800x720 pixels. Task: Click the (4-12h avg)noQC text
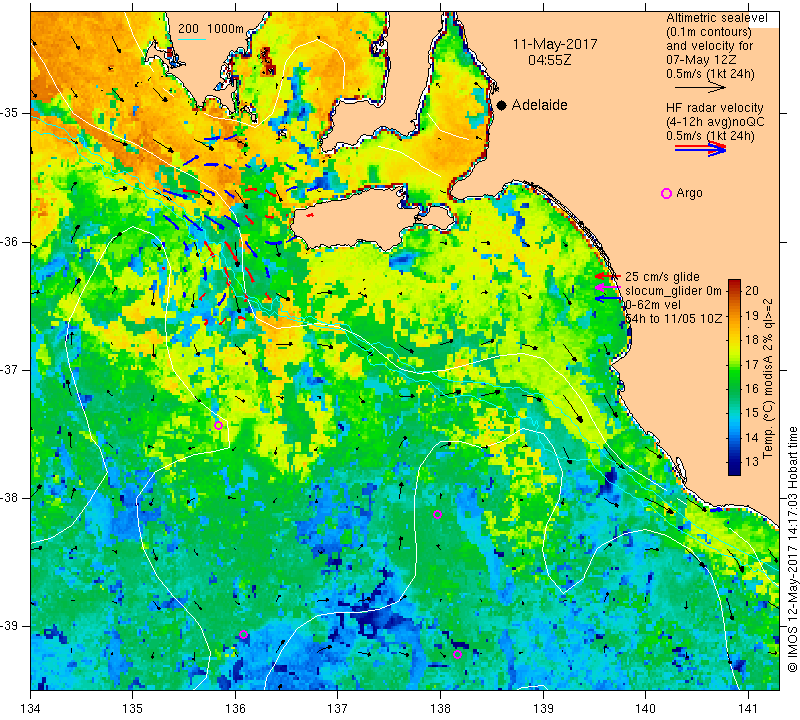pos(715,122)
